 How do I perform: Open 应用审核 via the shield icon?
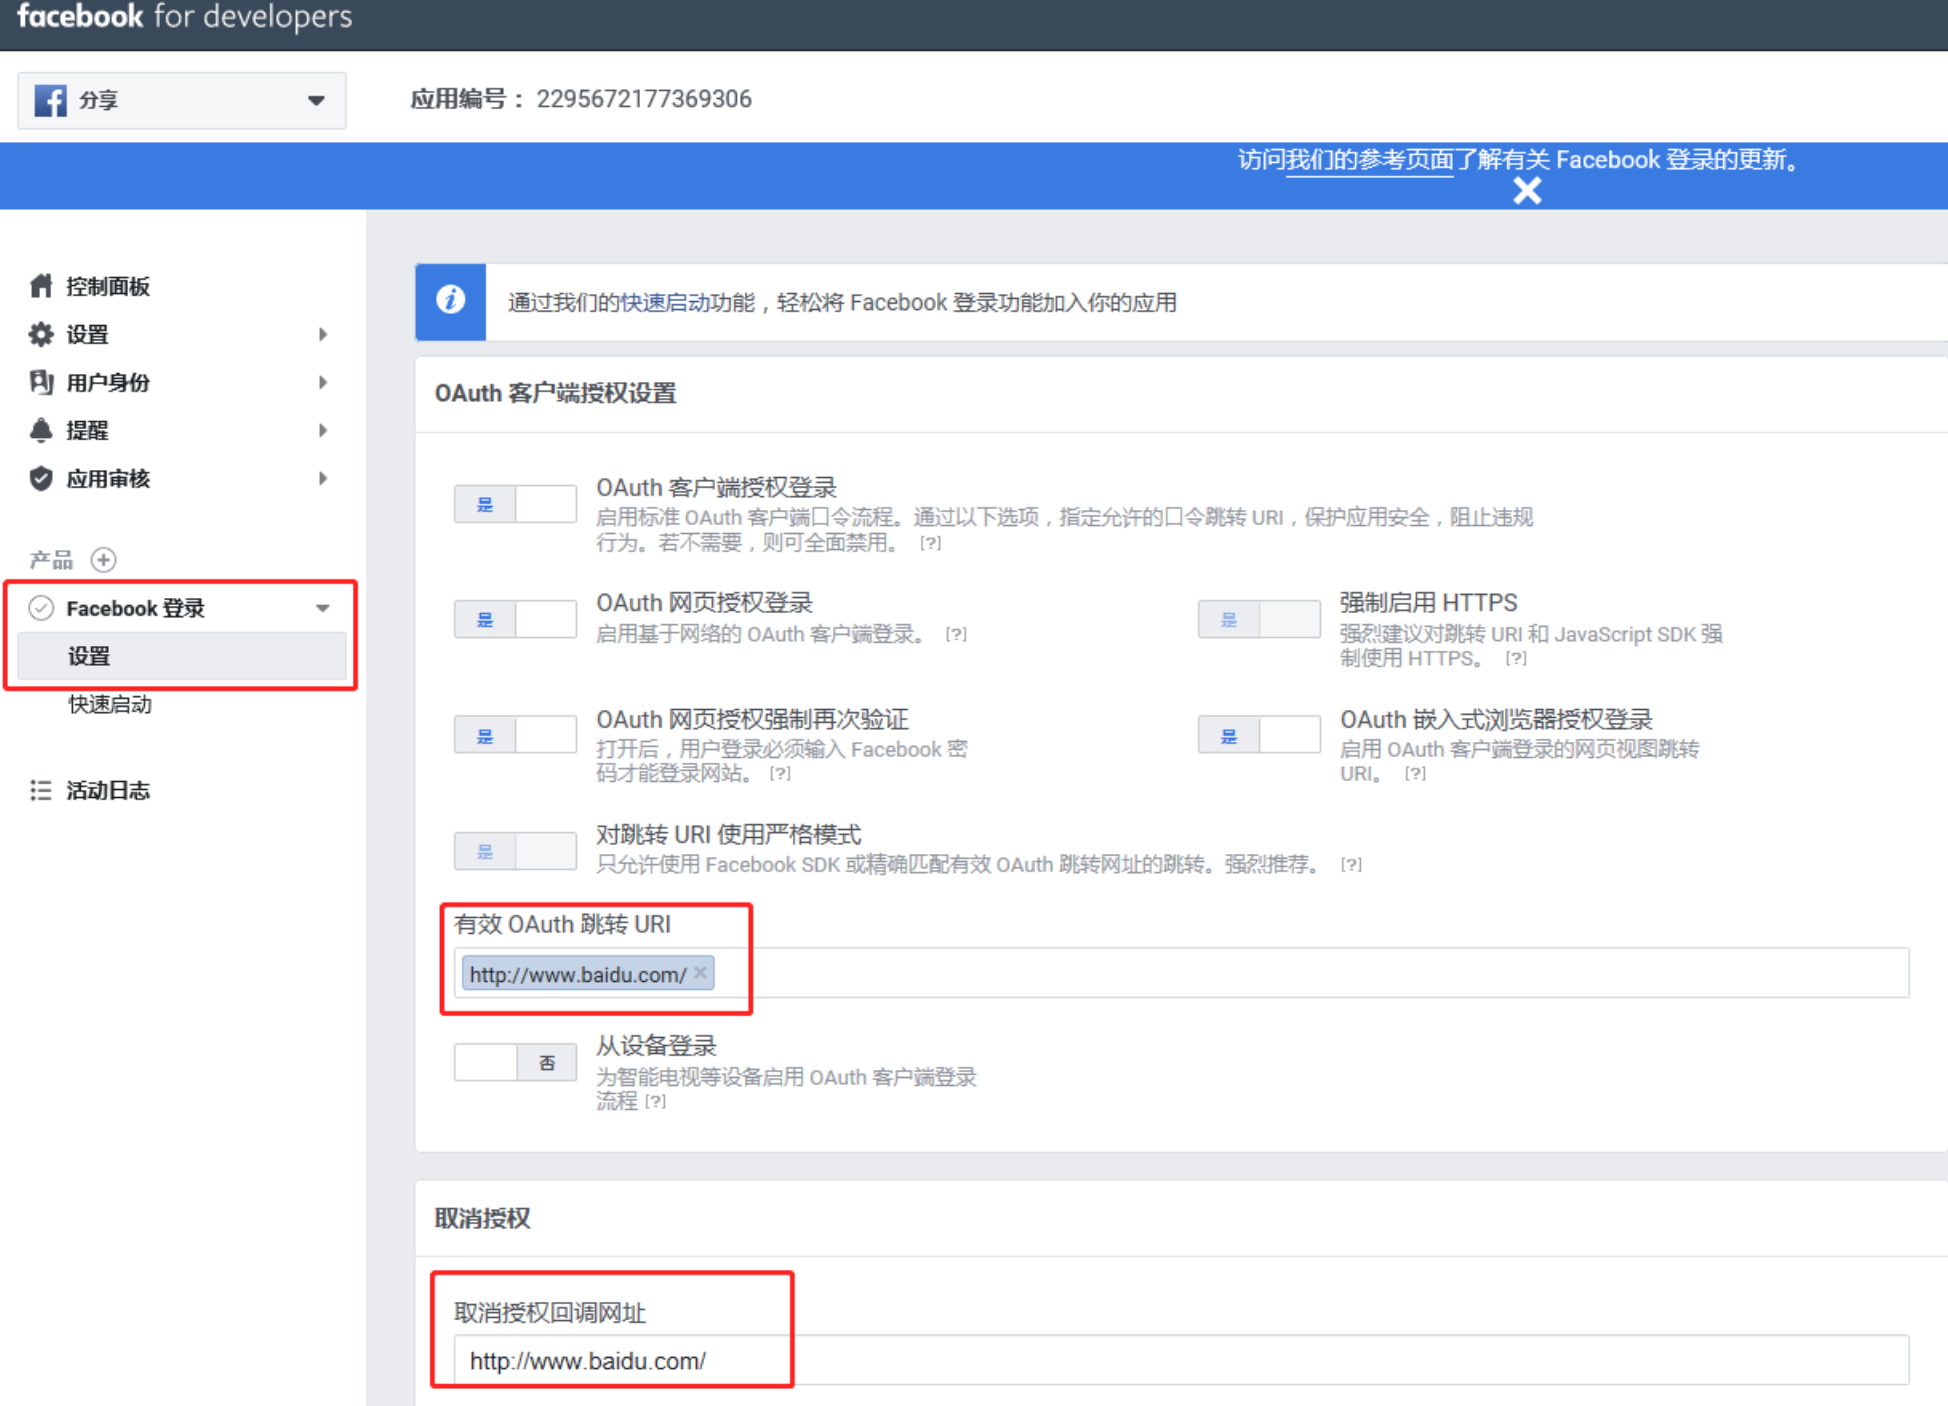point(41,478)
